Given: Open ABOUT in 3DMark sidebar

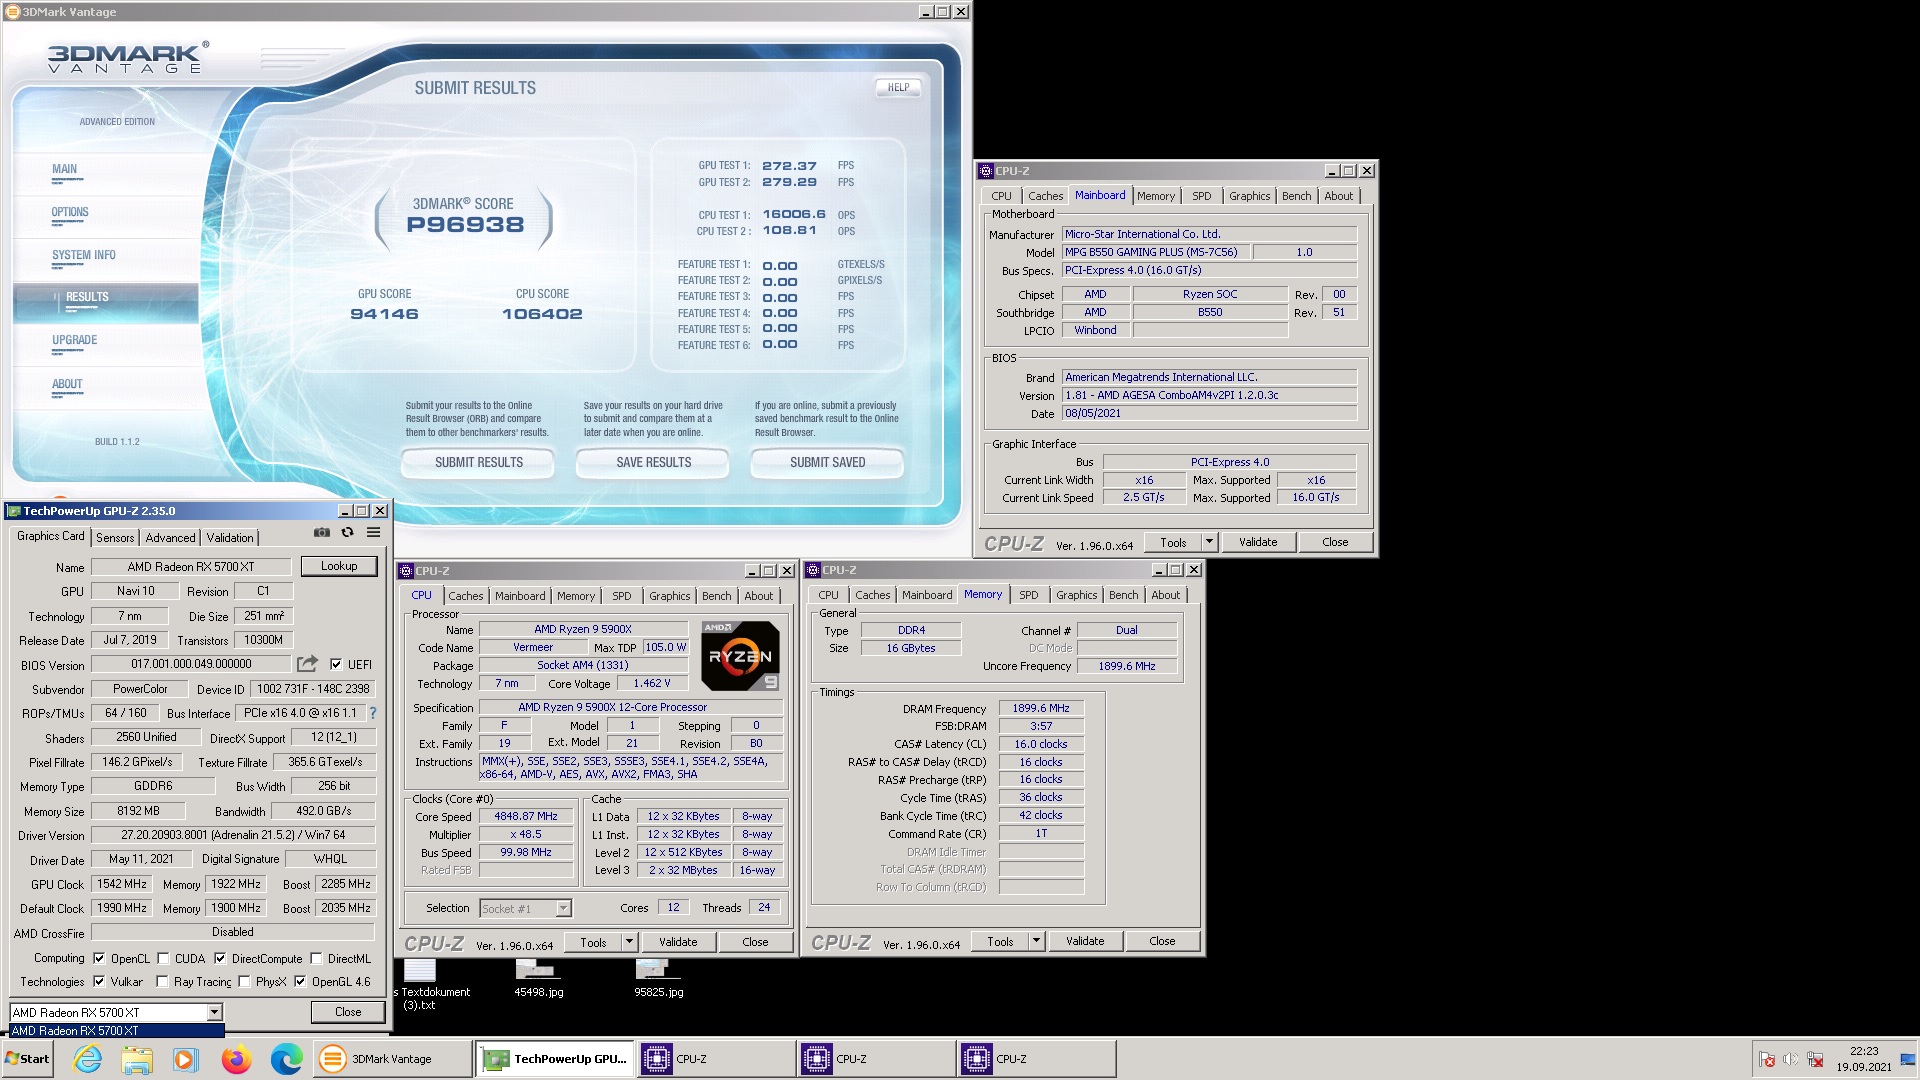Looking at the screenshot, I should (67, 384).
